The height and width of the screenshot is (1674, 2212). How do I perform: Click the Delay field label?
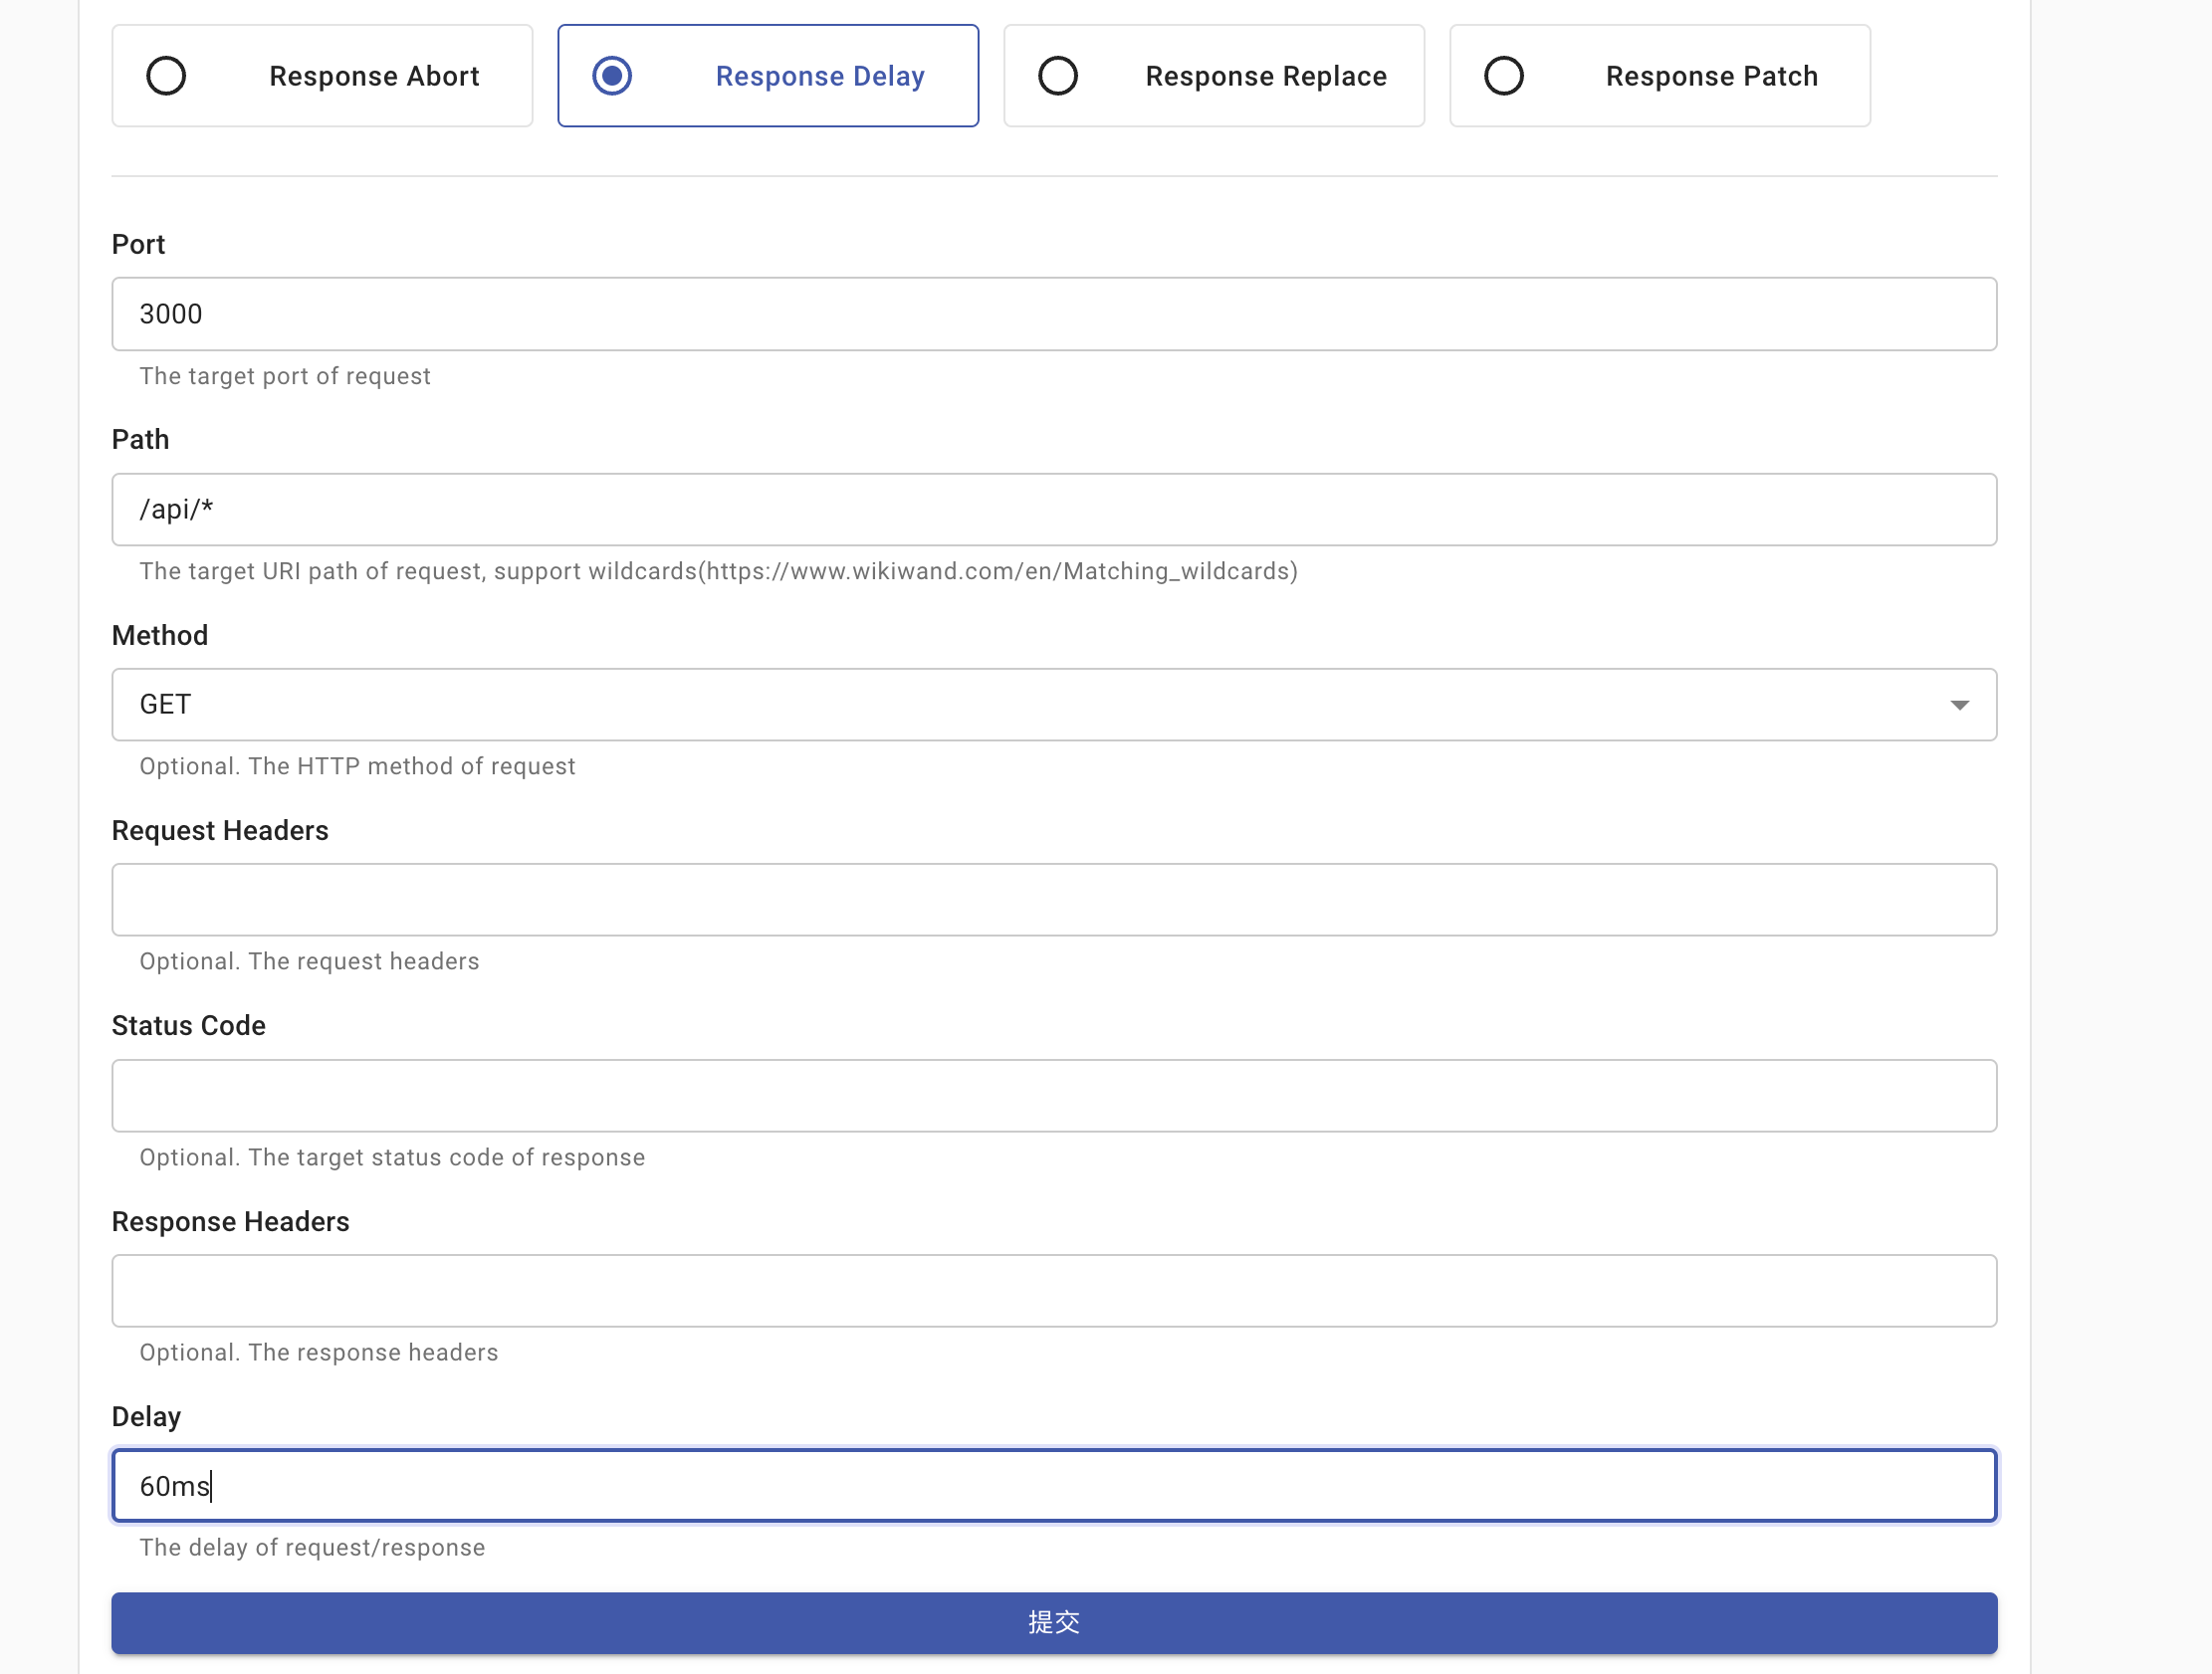[146, 1417]
